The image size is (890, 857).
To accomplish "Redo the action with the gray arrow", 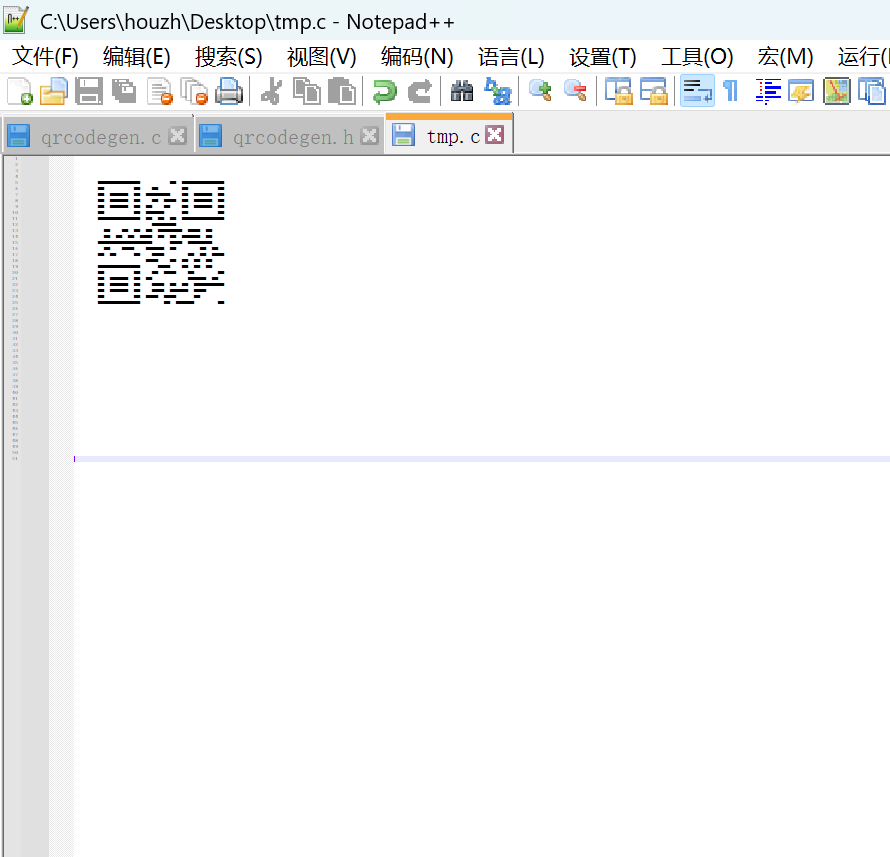I will click(x=419, y=91).
